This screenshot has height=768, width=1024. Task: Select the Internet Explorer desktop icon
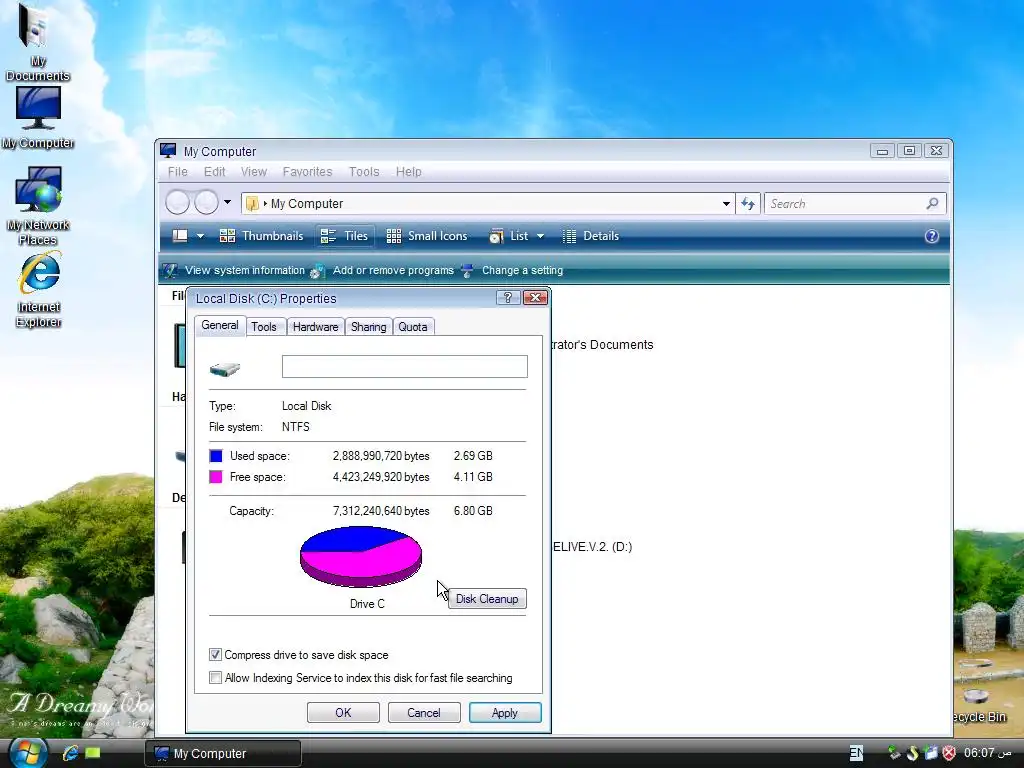tap(39, 289)
